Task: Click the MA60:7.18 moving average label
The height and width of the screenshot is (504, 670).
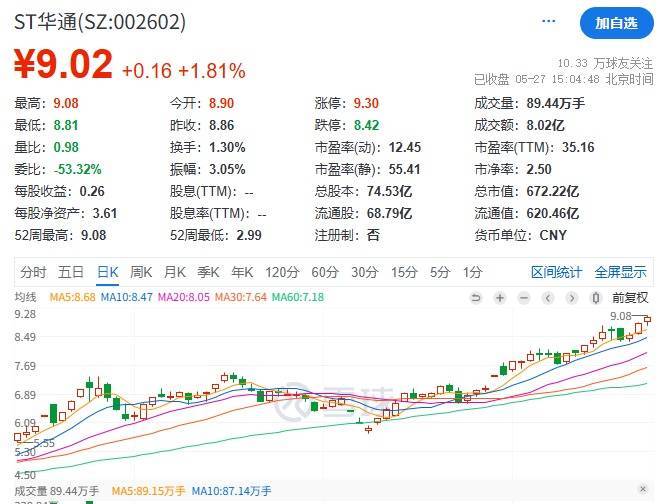Action: 298,297
